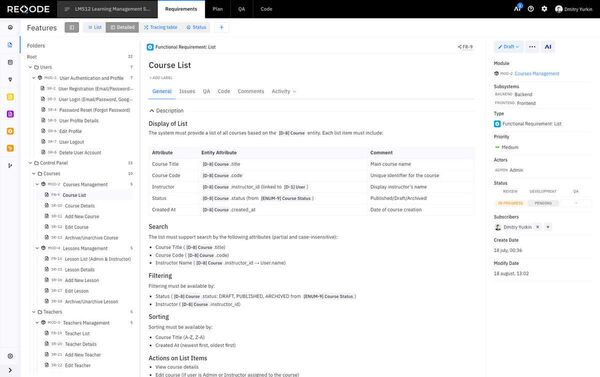Open the requirements document icon in left sidebar
Viewport: 600px width, 377px height.
[x=10, y=45]
